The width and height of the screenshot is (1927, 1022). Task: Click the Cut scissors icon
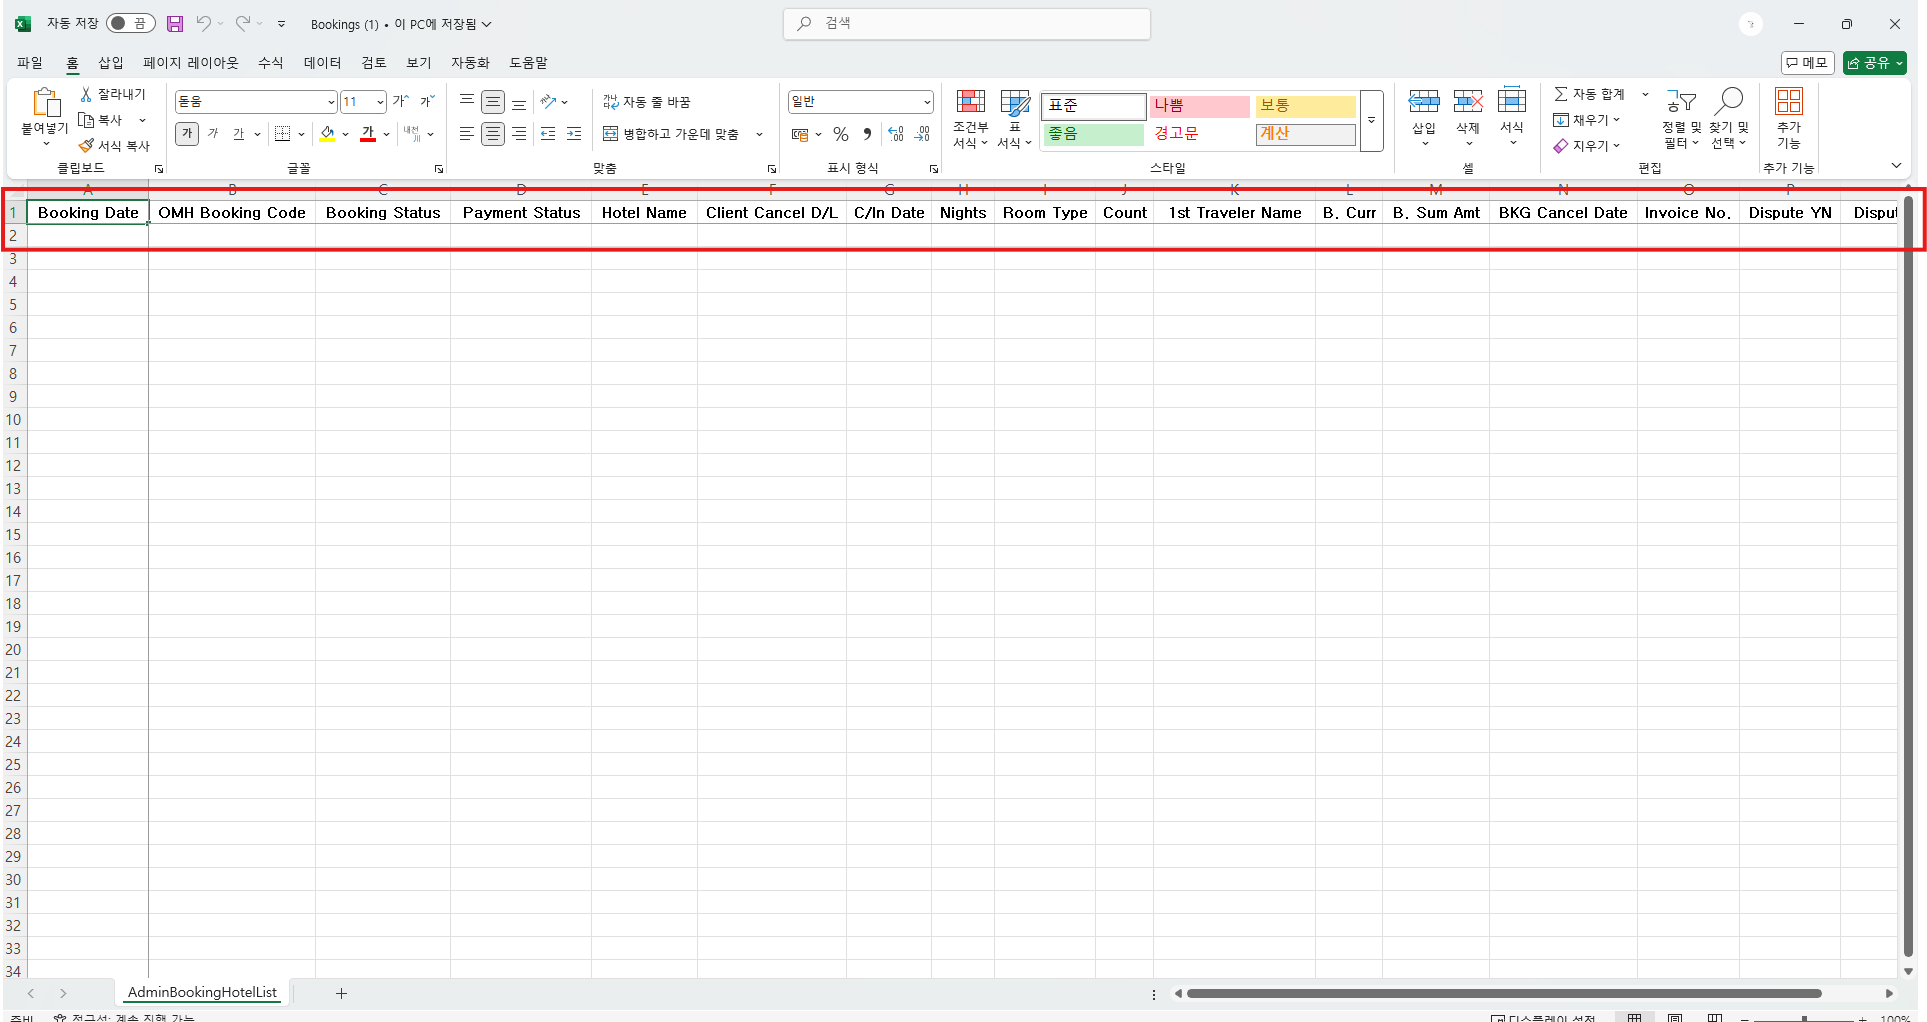point(86,94)
